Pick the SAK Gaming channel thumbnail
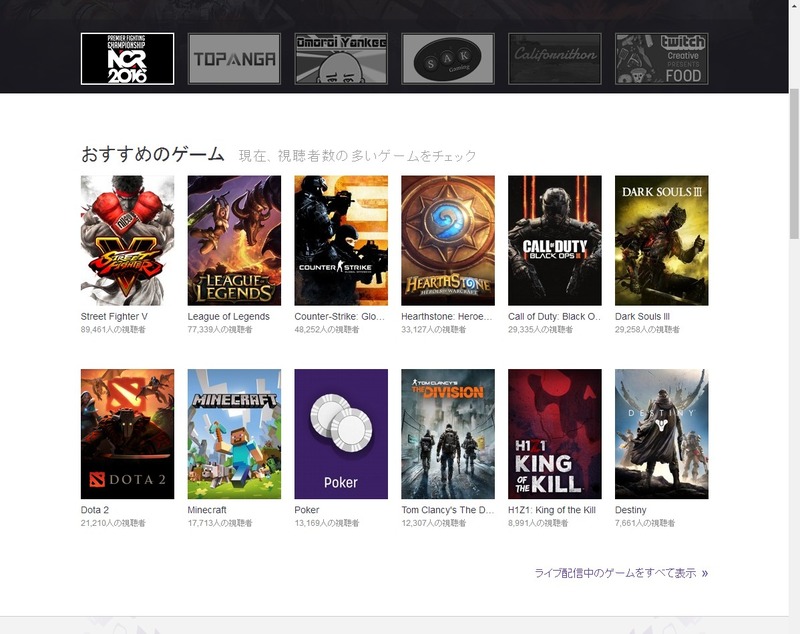Viewport: 800px width, 634px height. (x=448, y=59)
